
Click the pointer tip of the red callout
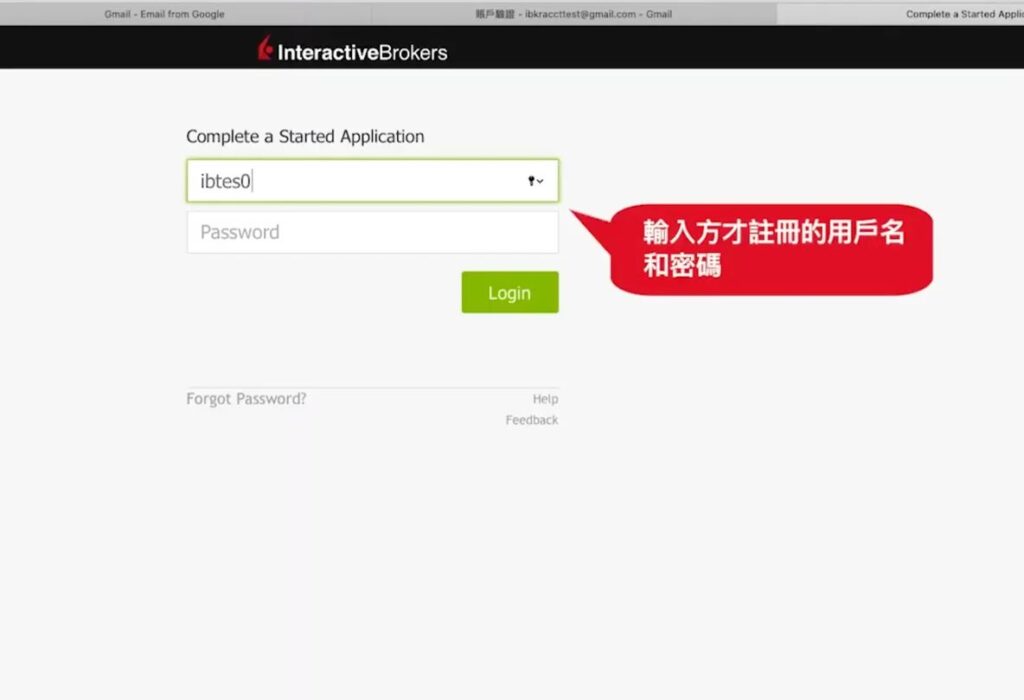pos(574,212)
